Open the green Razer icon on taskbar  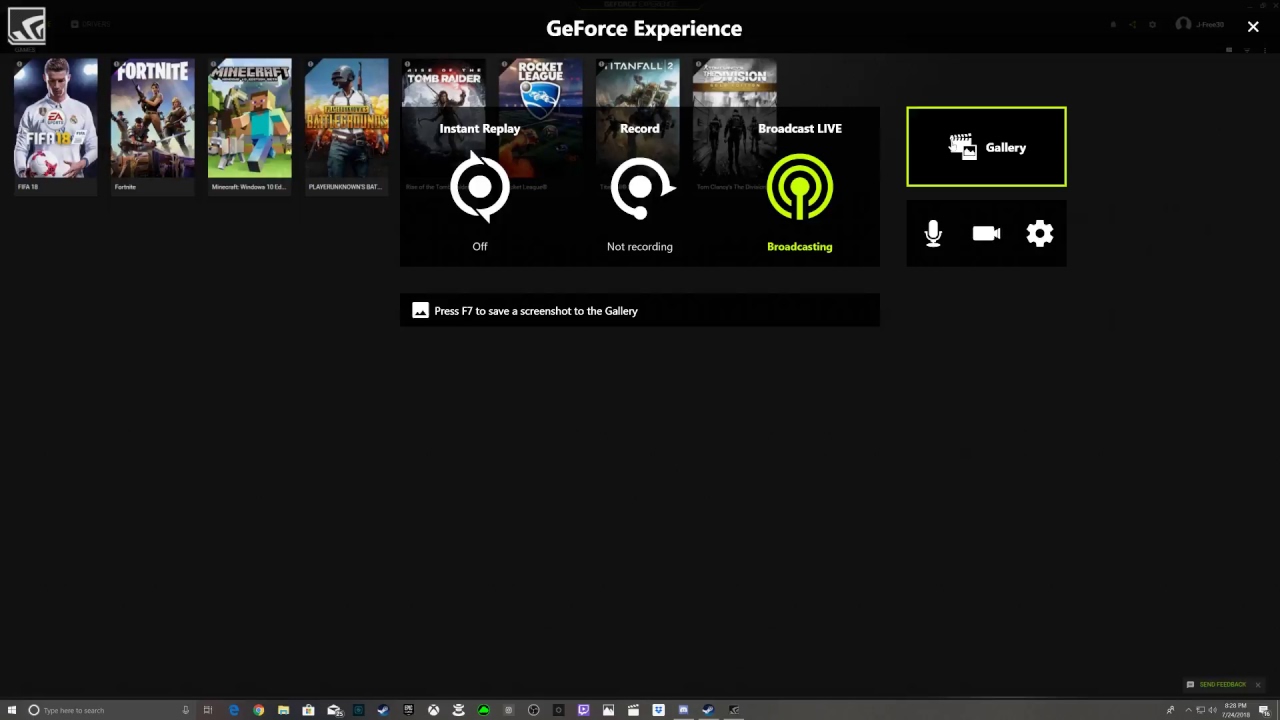click(483, 710)
